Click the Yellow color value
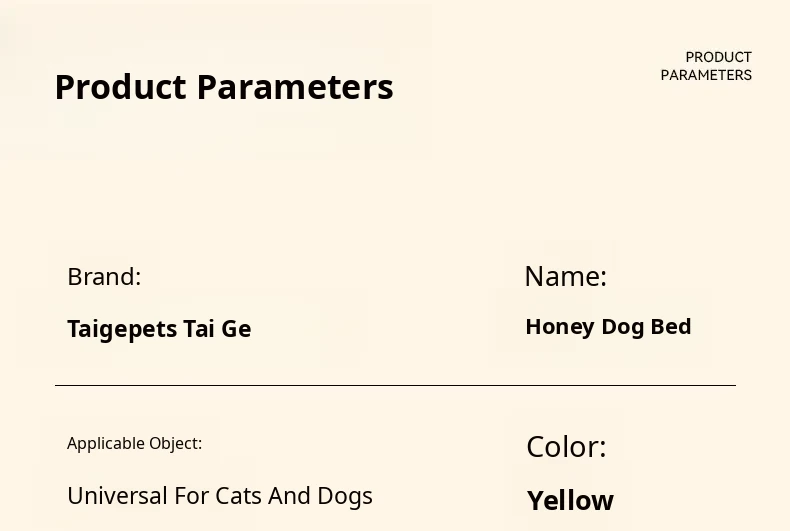The height and width of the screenshot is (531, 790). [570, 500]
